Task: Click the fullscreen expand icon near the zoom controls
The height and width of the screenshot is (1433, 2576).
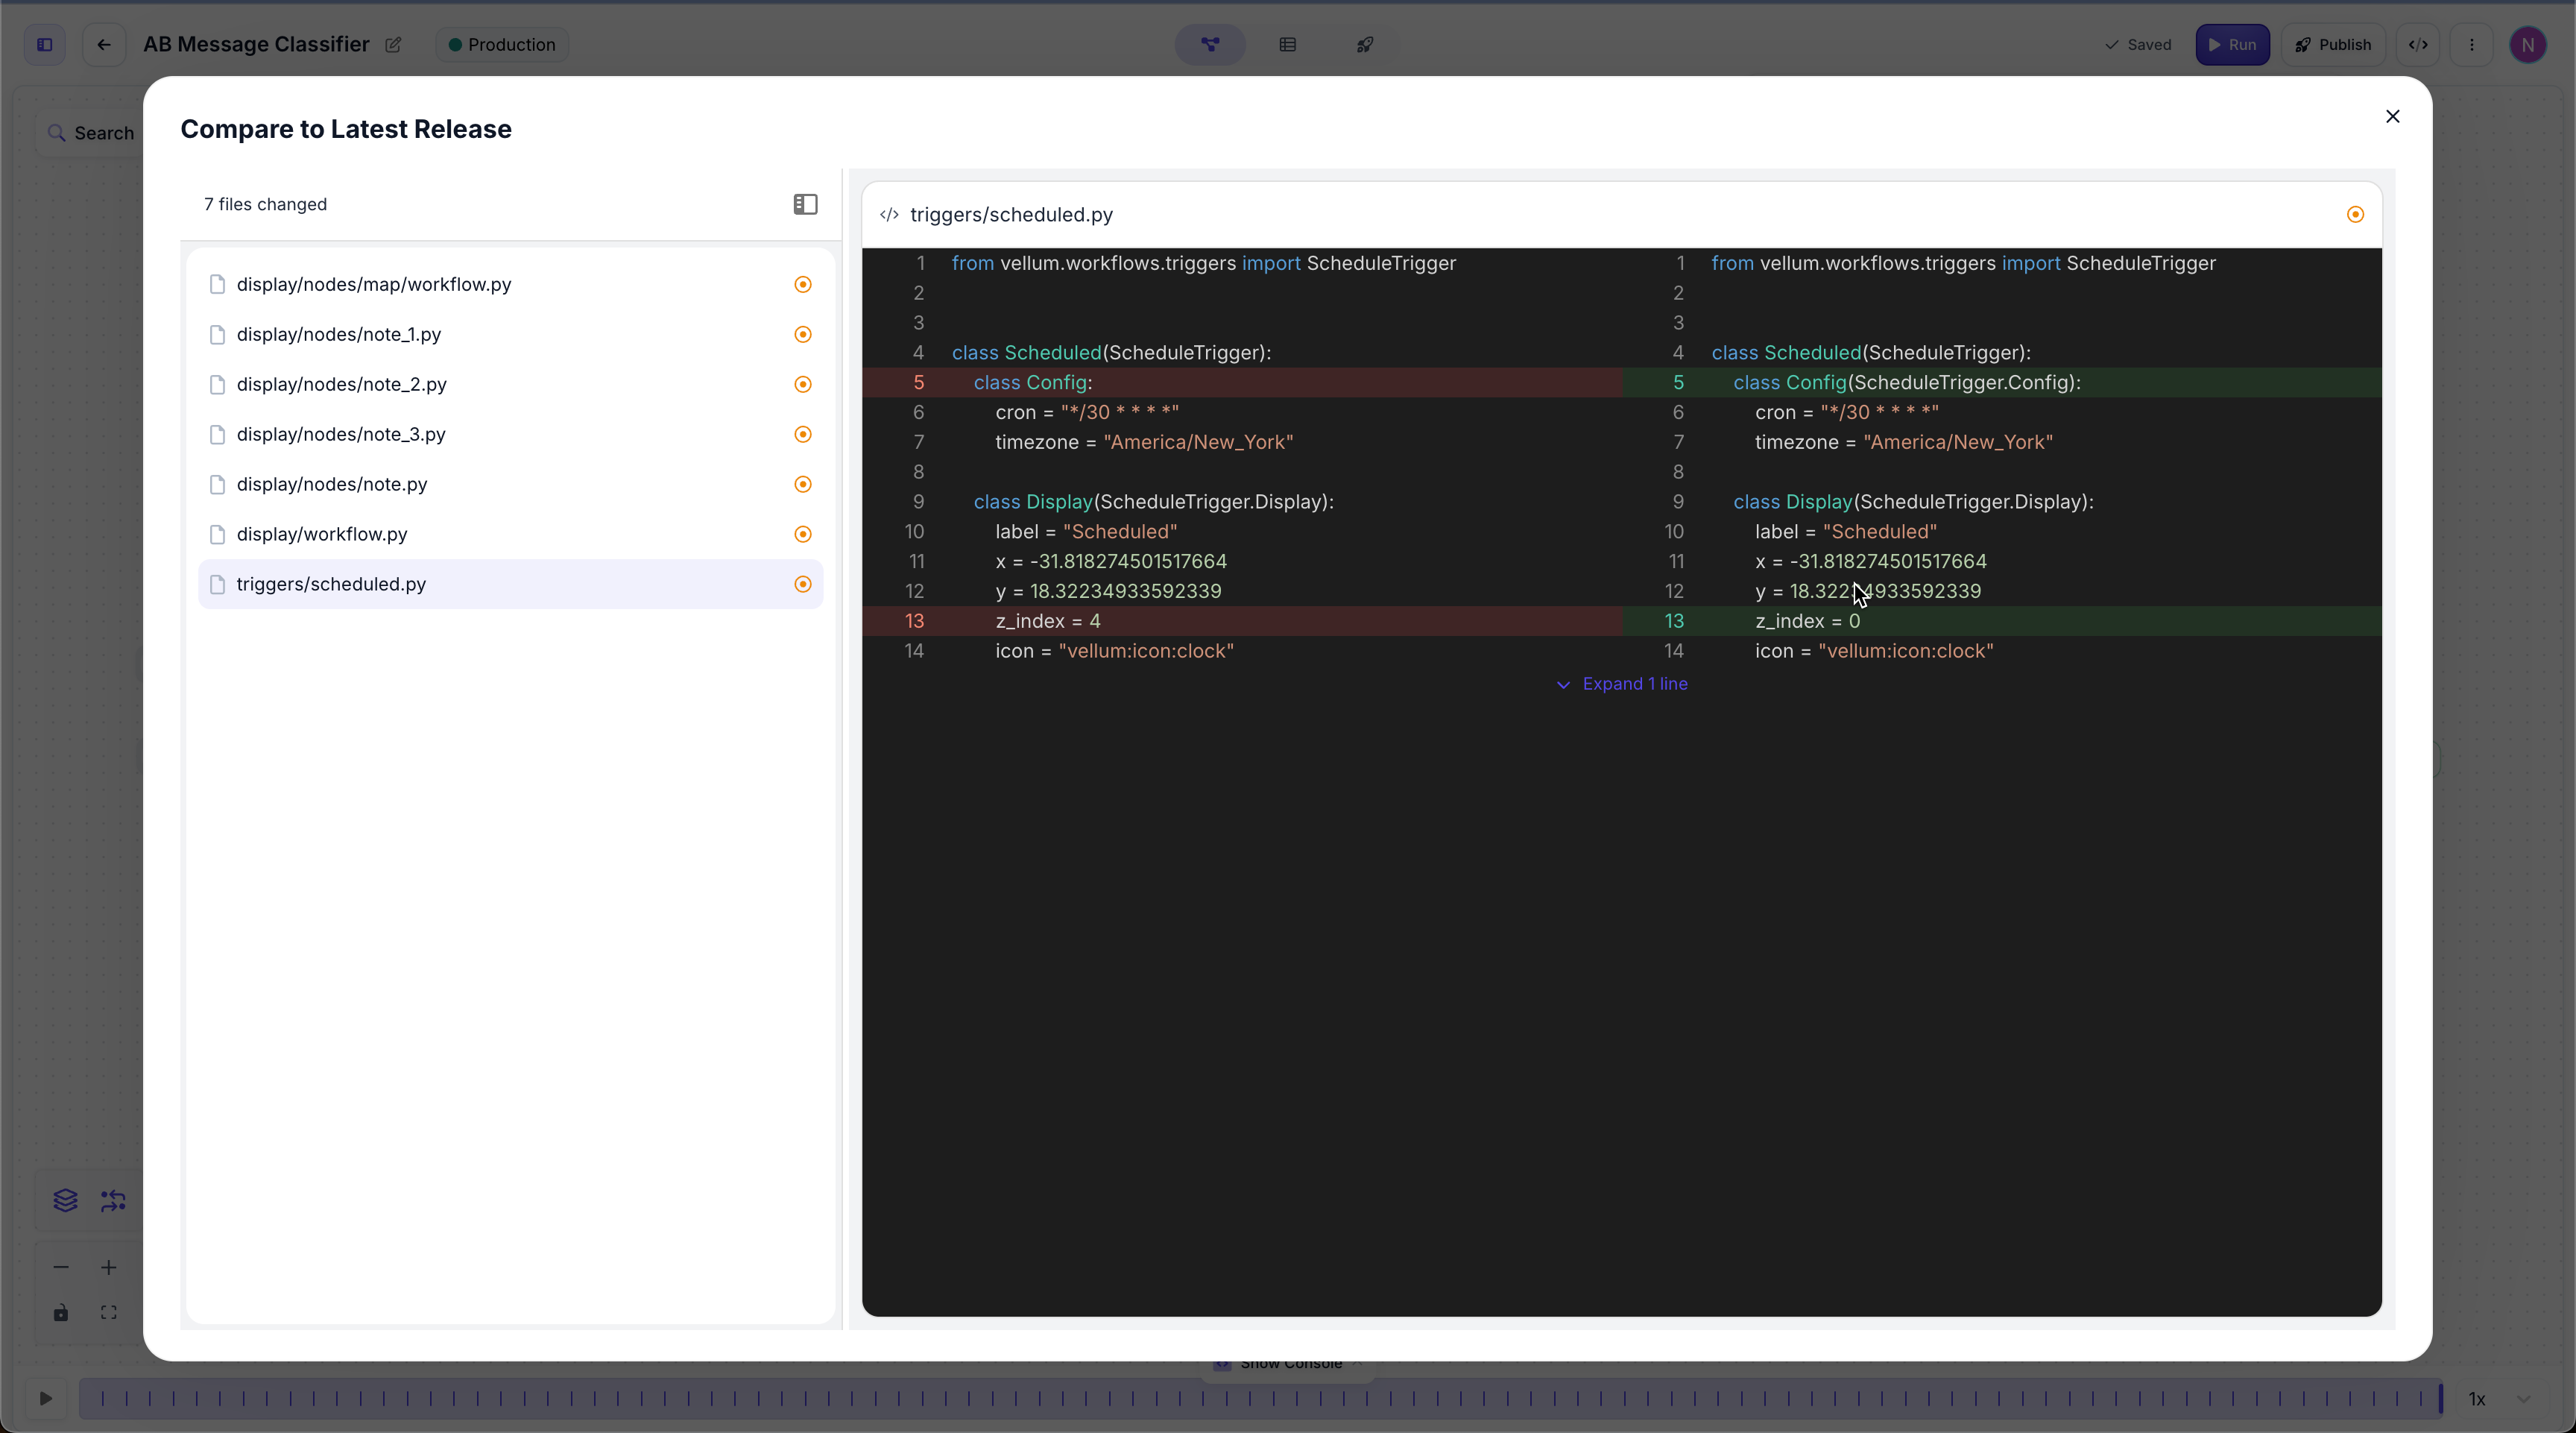Action: pyautogui.click(x=109, y=1313)
